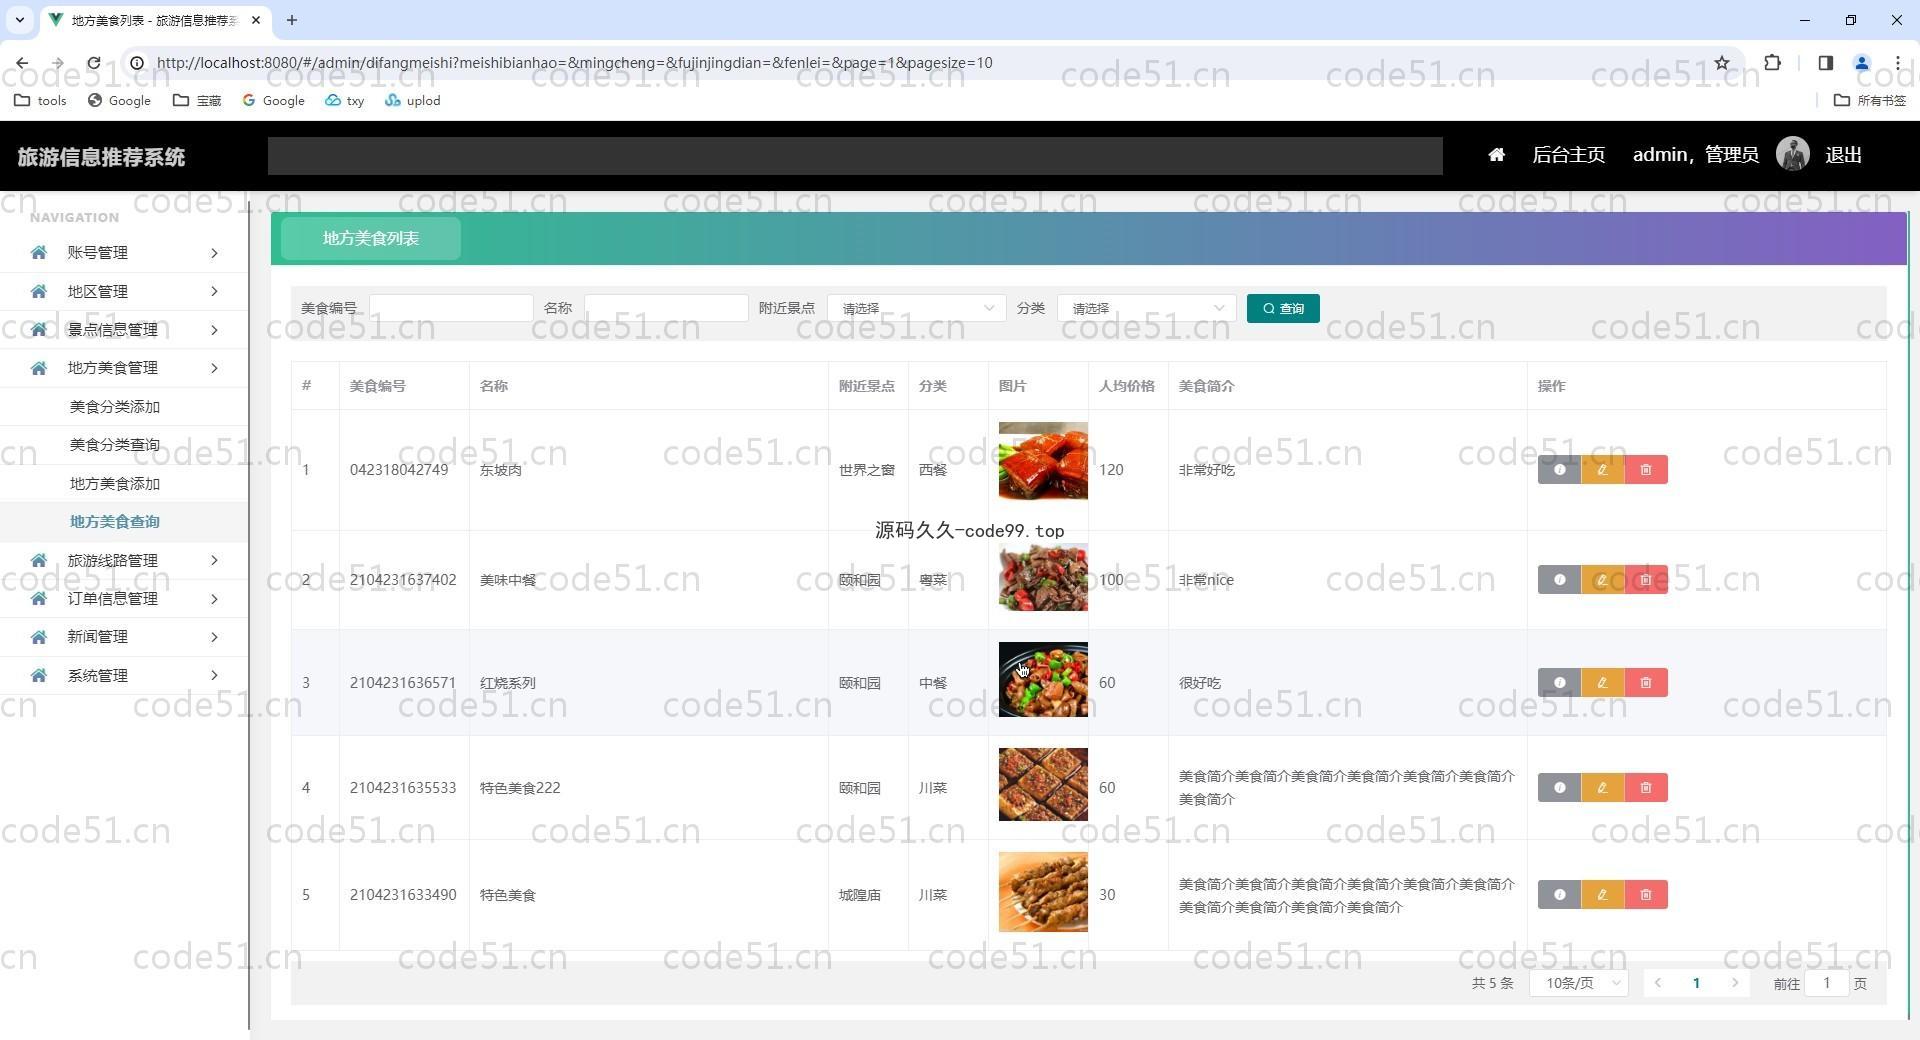Open the uplod bookmark
The image size is (1920, 1040).
(412, 100)
